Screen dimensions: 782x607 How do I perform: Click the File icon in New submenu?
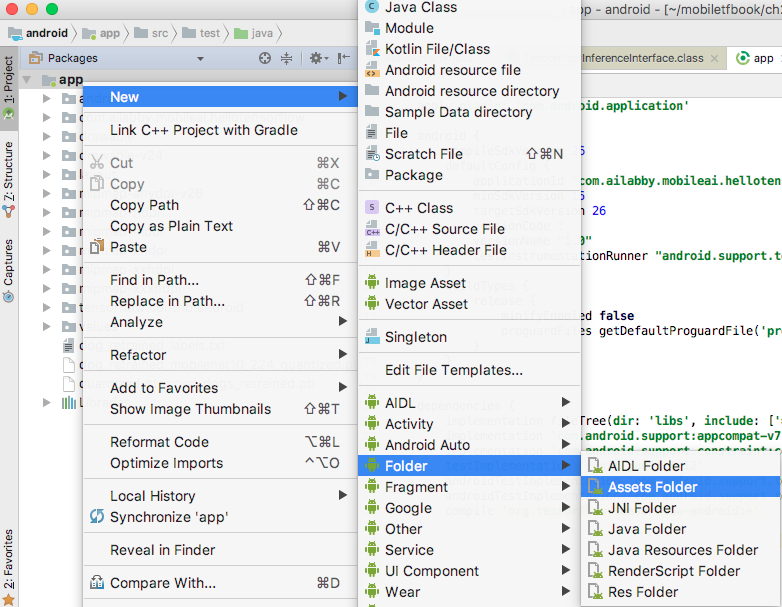(372, 133)
